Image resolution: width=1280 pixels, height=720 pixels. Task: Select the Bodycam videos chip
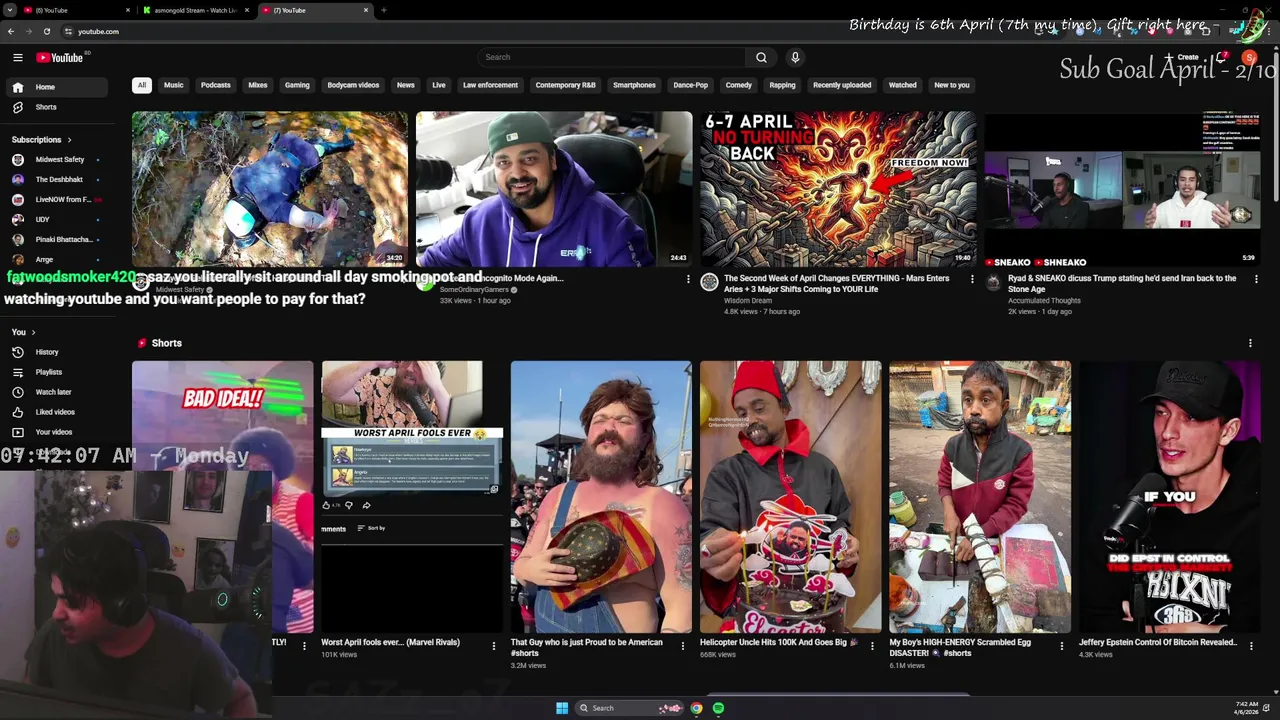[x=353, y=85]
